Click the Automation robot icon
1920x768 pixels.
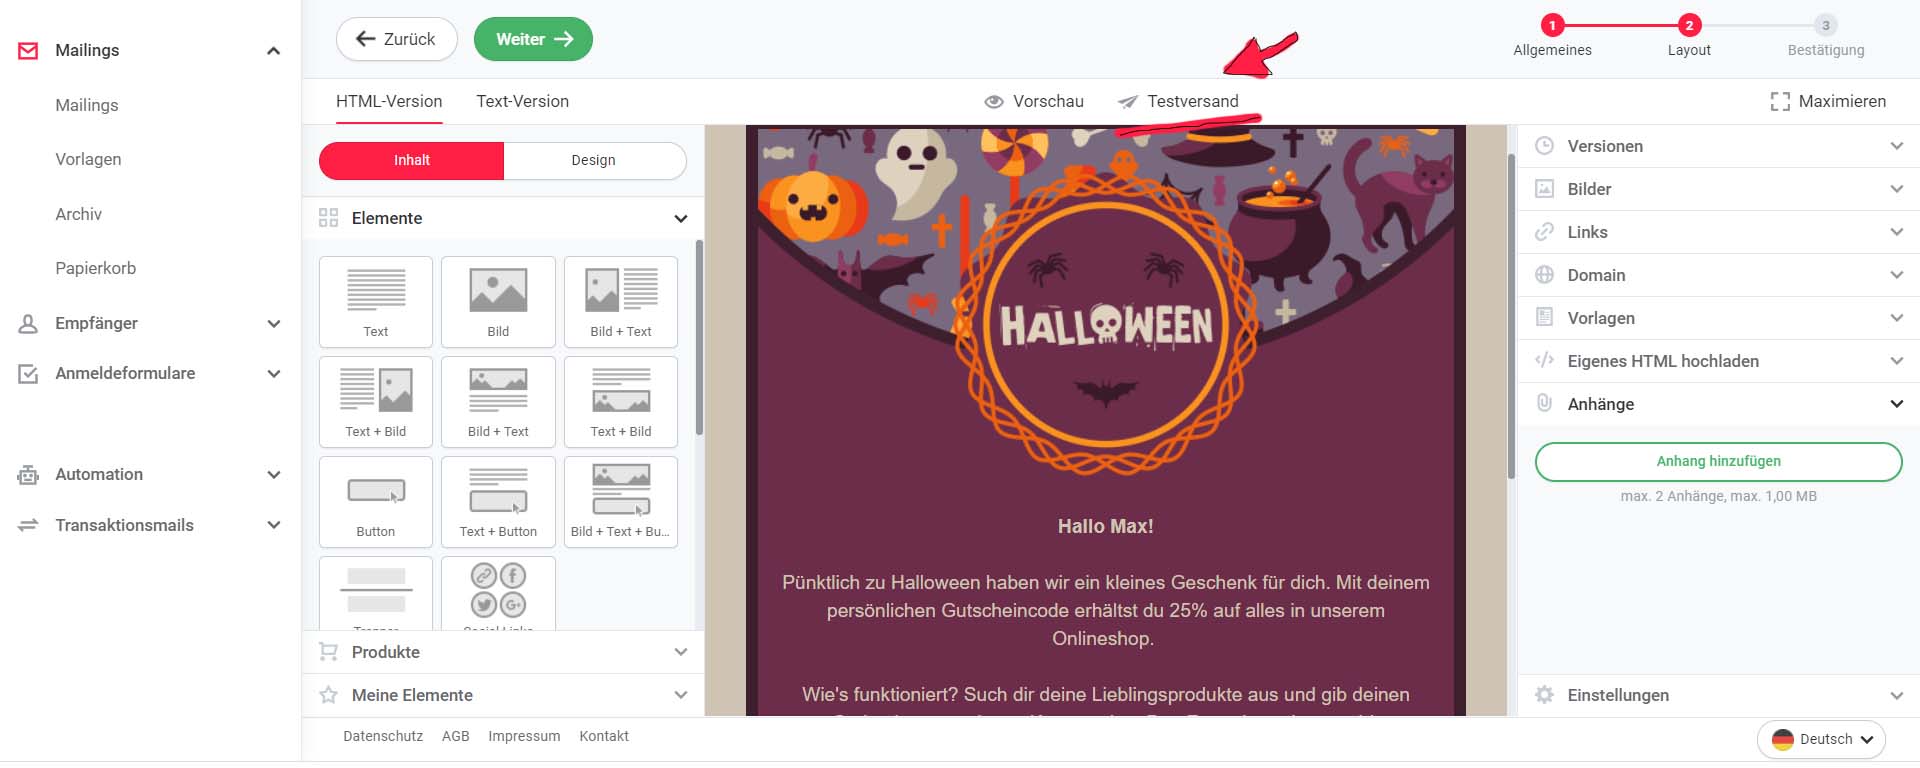[28, 475]
